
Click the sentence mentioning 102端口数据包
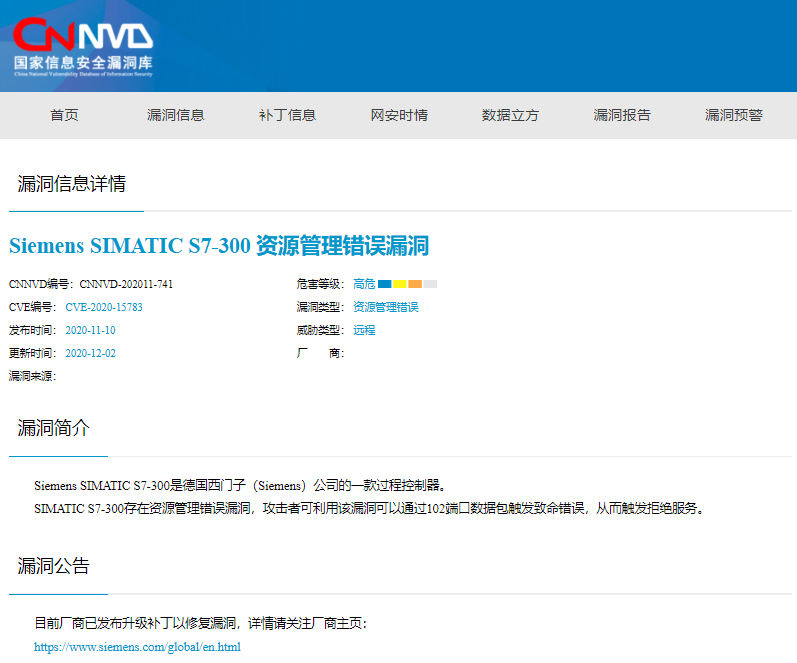click(x=370, y=508)
